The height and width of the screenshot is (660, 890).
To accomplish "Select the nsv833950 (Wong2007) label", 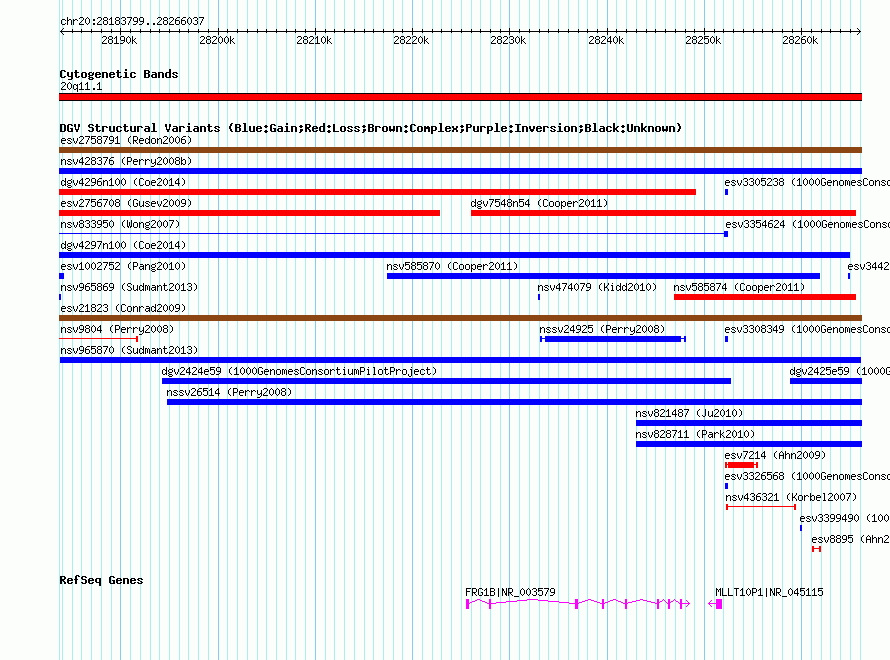I will pos(120,224).
